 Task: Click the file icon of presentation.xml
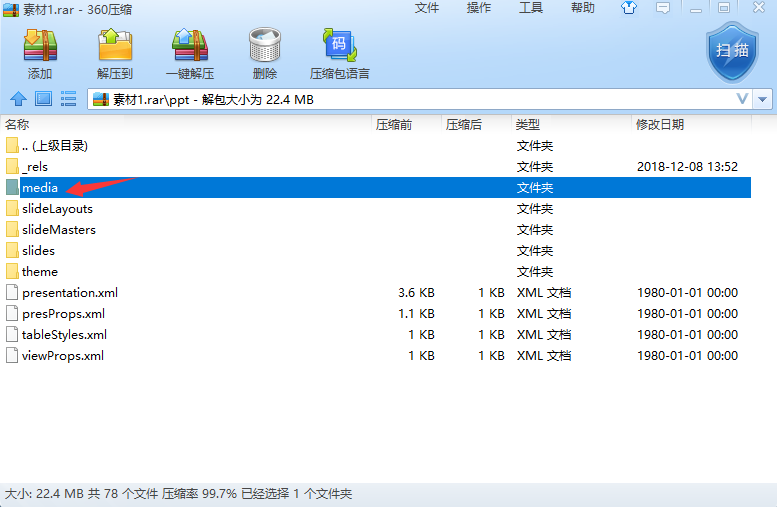12,292
